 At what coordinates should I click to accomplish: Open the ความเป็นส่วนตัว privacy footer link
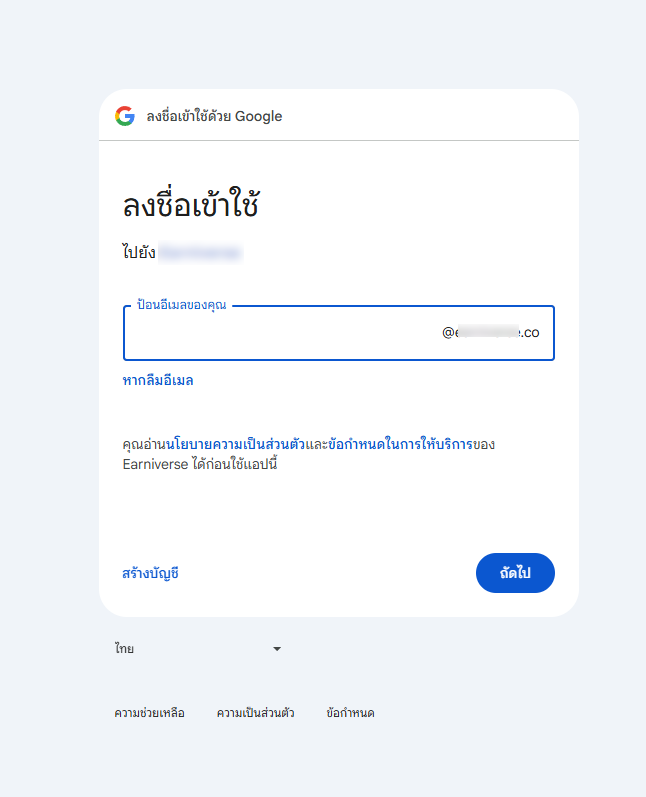tap(255, 713)
